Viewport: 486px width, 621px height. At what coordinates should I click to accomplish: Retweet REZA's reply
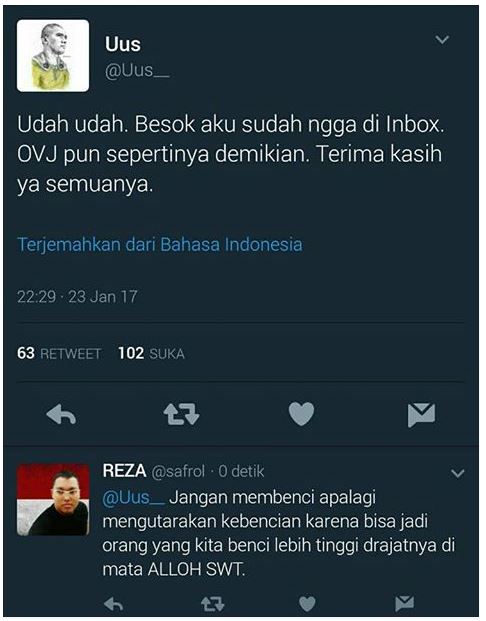click(x=213, y=604)
